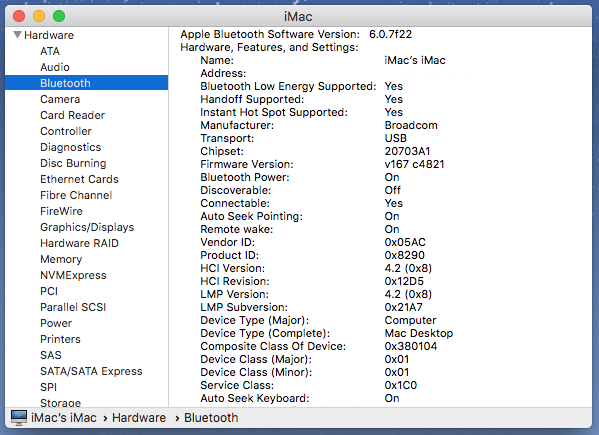Screen dimensions: 599x435
Task: Click the Device Type value Computer
Action: [x=410, y=320]
